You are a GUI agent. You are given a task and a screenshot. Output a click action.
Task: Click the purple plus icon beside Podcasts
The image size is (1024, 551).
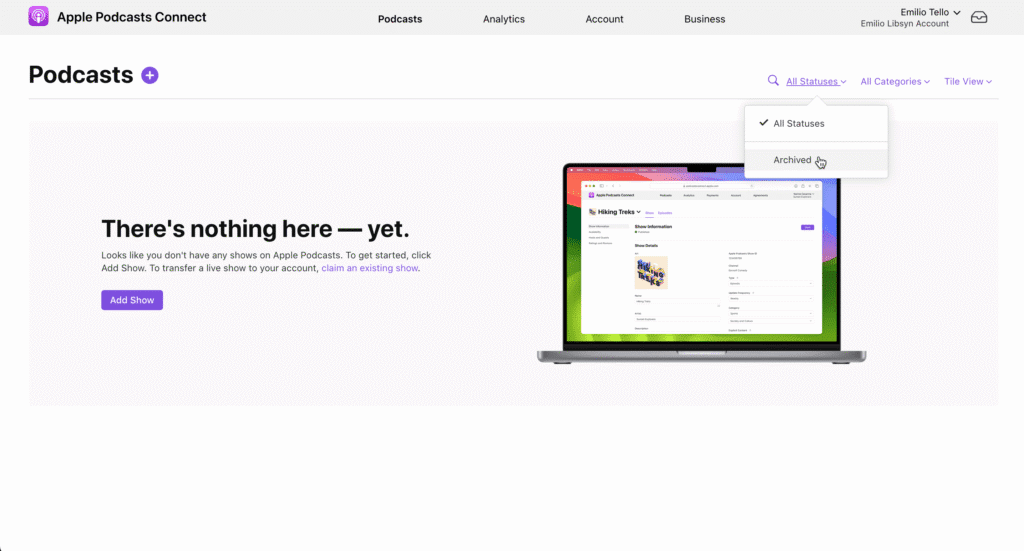(150, 75)
